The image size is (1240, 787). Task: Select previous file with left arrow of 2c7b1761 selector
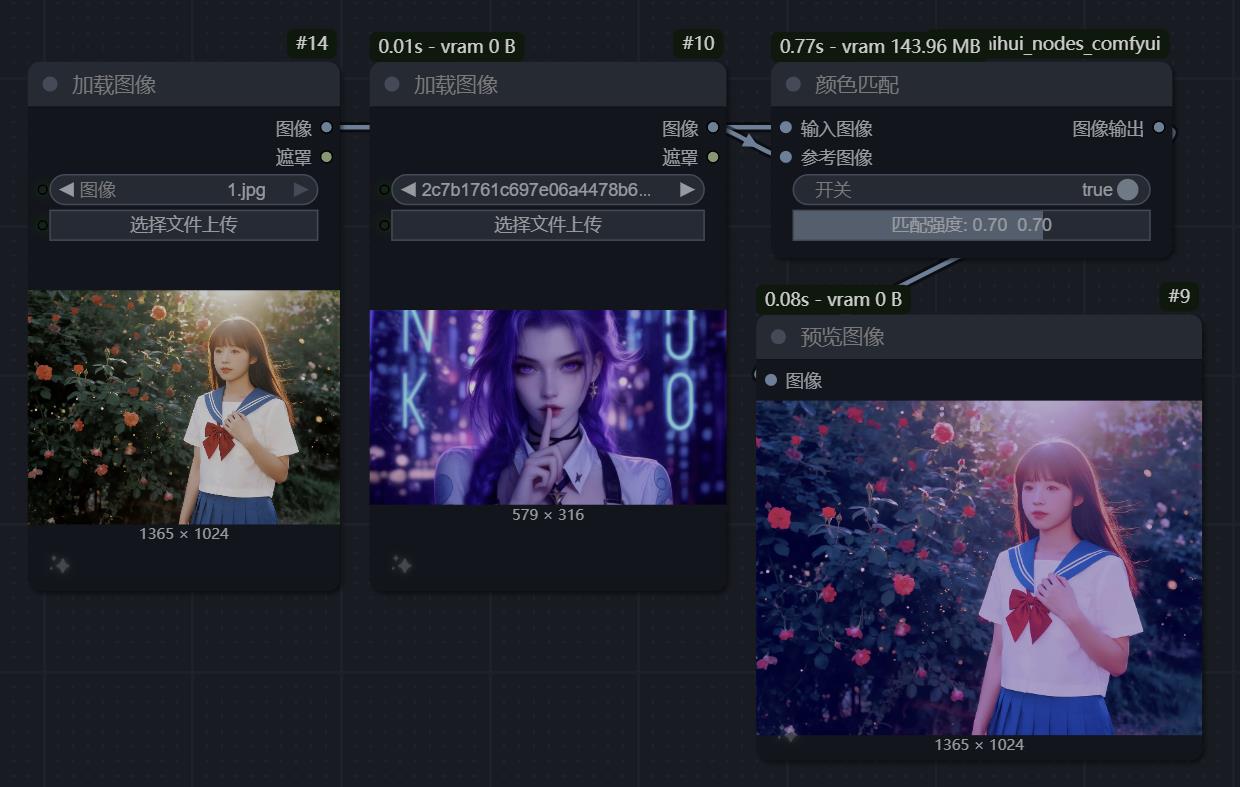coord(408,190)
